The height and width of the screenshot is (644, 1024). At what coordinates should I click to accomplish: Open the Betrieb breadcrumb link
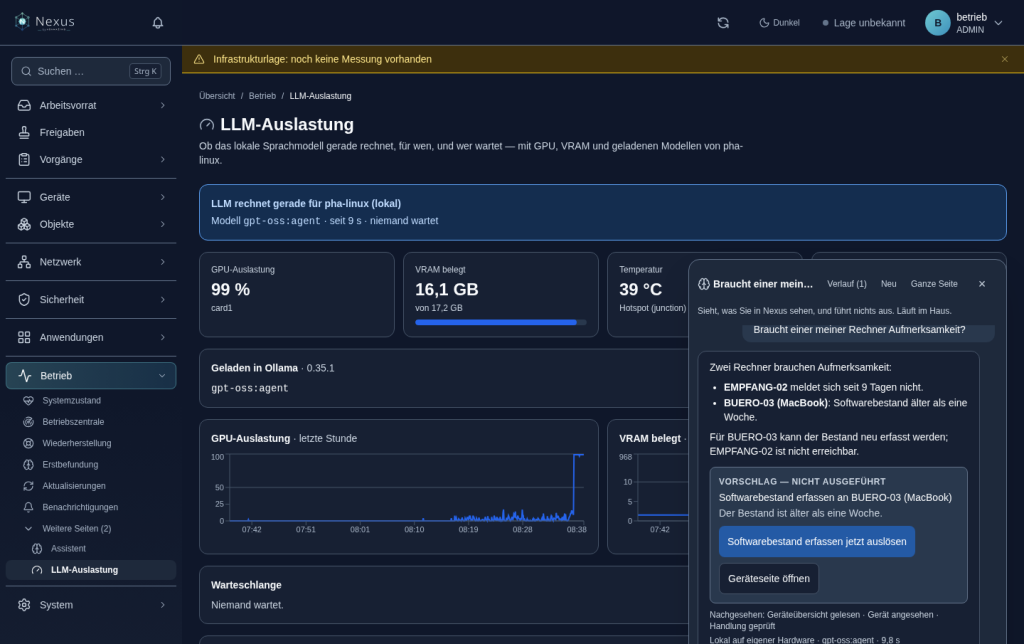[x=262, y=96]
